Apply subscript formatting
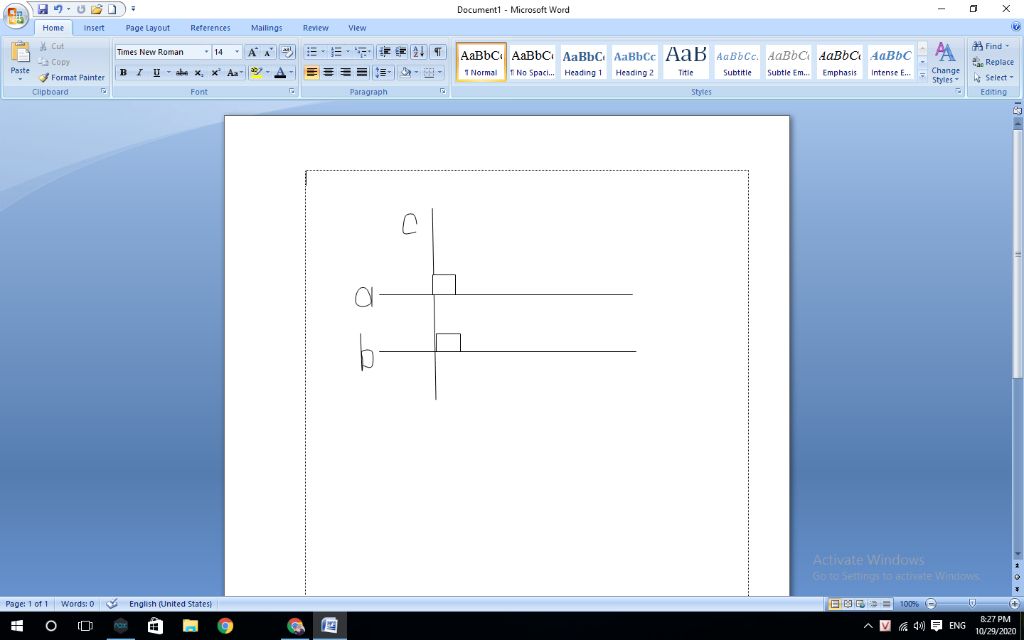The width and height of the screenshot is (1024, 640). point(199,72)
